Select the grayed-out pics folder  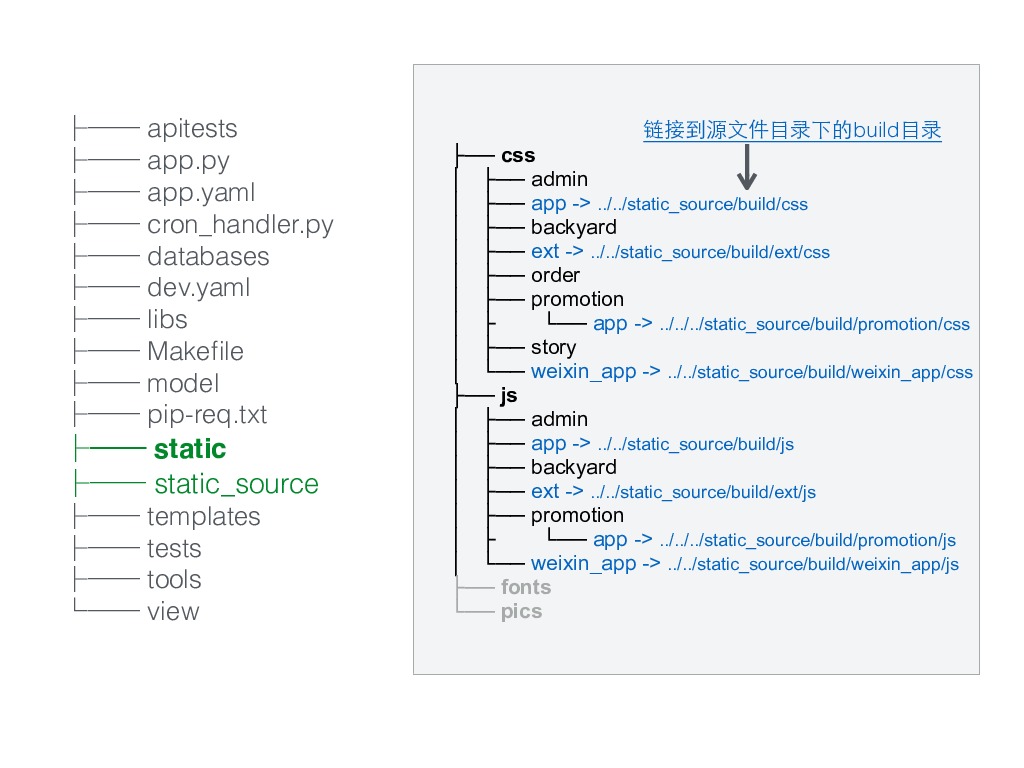[x=521, y=612]
